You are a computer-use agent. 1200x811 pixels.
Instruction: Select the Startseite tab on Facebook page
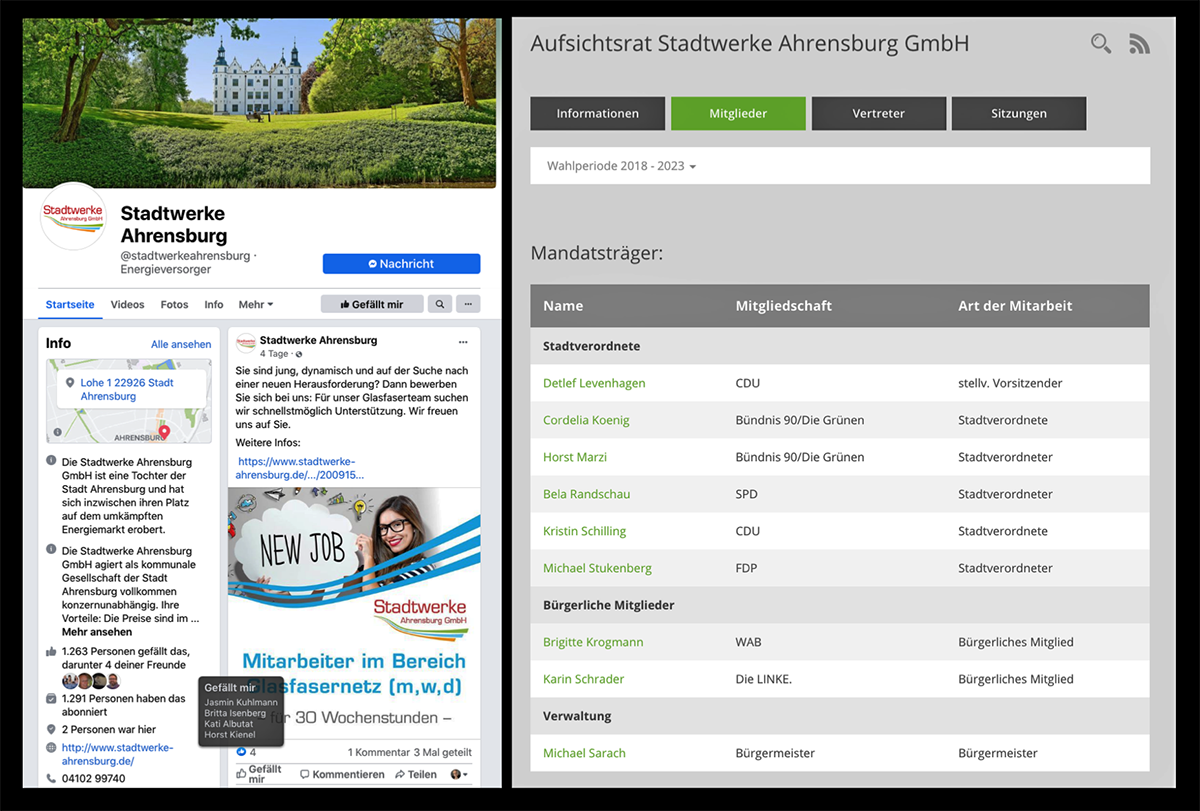pyautogui.click(x=70, y=304)
